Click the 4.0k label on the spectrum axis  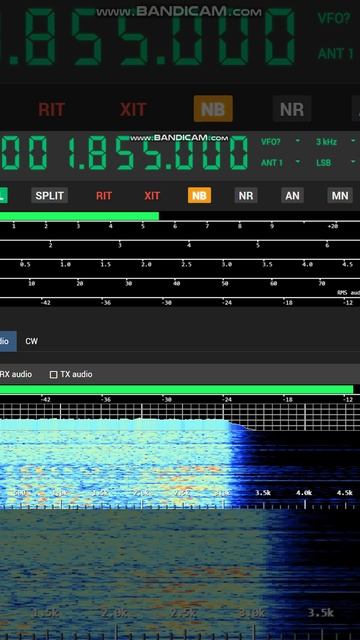(x=304, y=493)
